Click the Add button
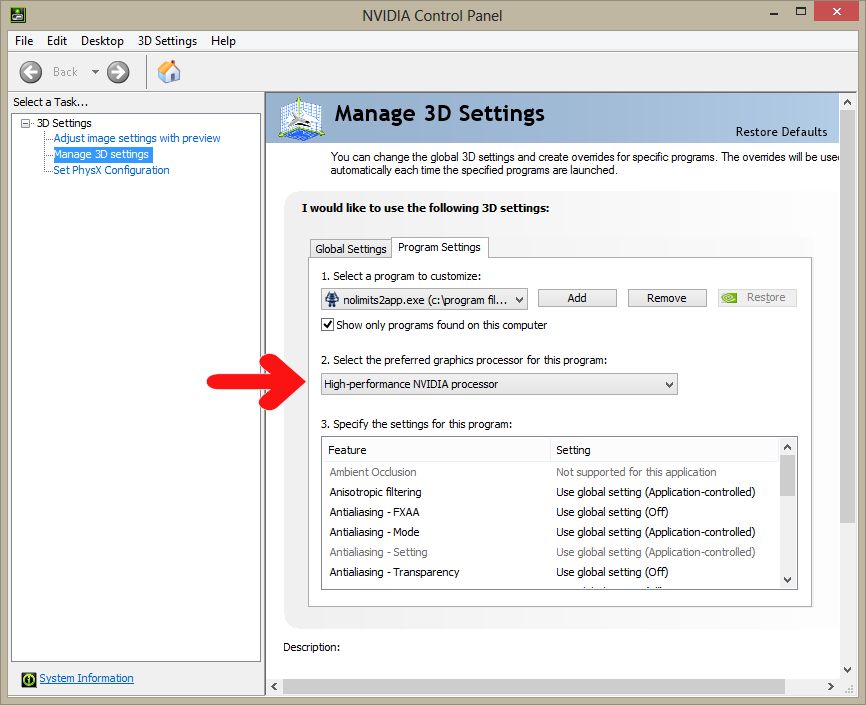 click(577, 298)
